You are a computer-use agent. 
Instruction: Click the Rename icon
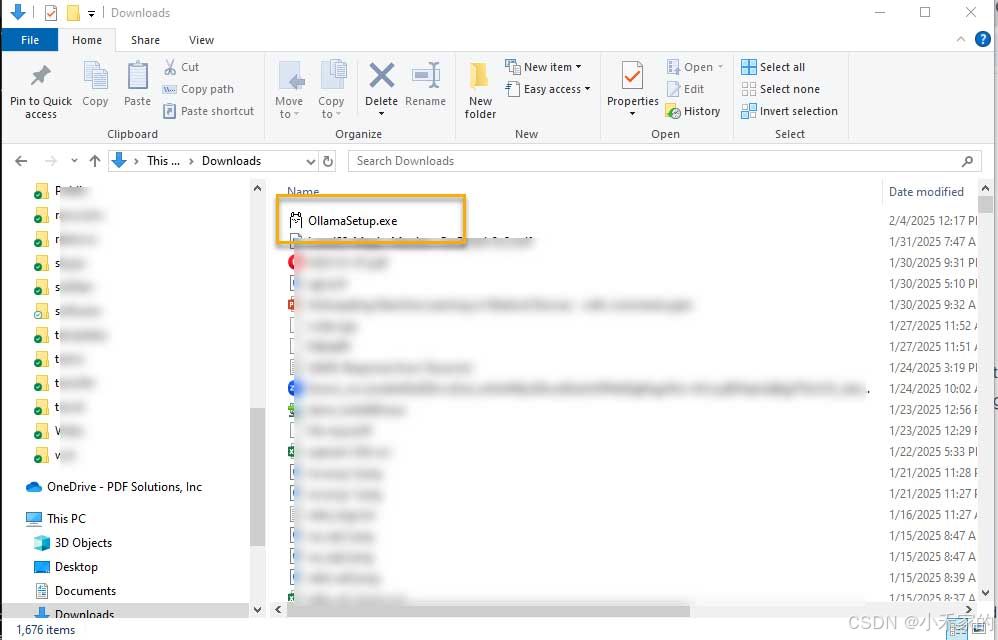coord(425,76)
